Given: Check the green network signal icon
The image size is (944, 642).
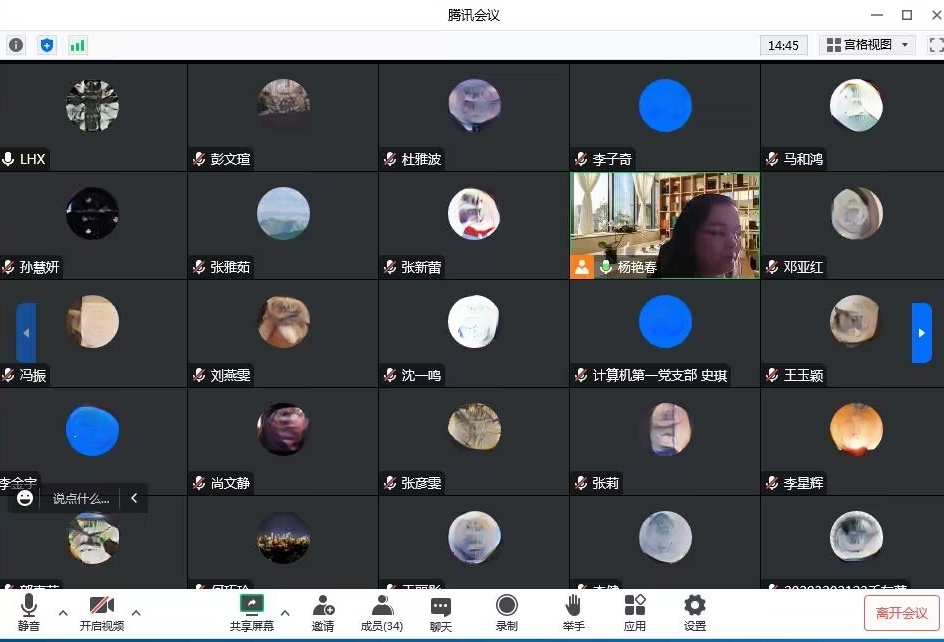Looking at the screenshot, I should click(77, 45).
